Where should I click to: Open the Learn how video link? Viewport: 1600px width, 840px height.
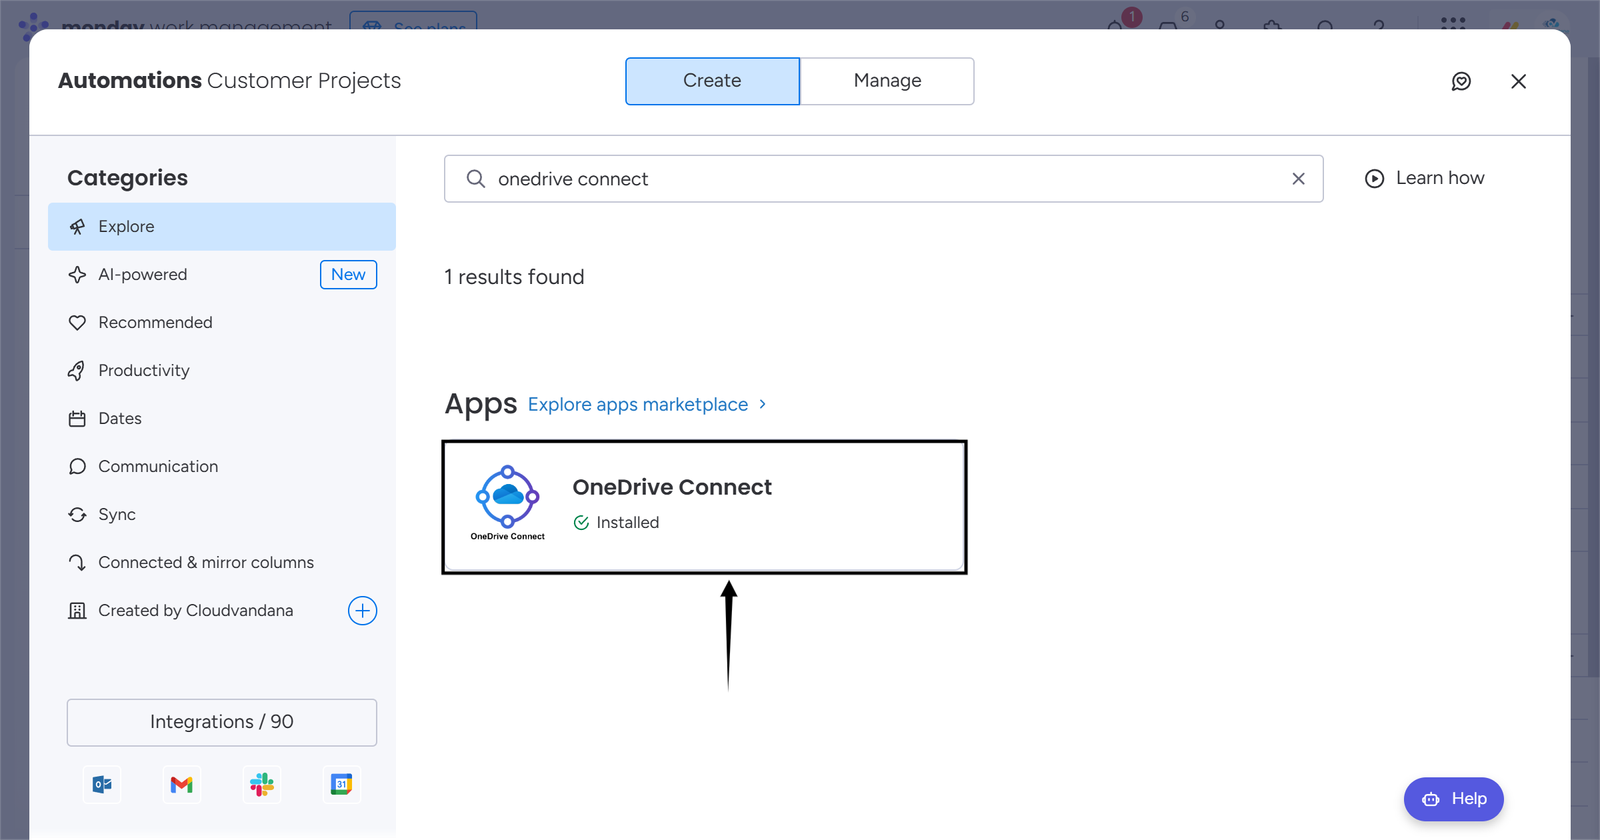tap(1425, 178)
